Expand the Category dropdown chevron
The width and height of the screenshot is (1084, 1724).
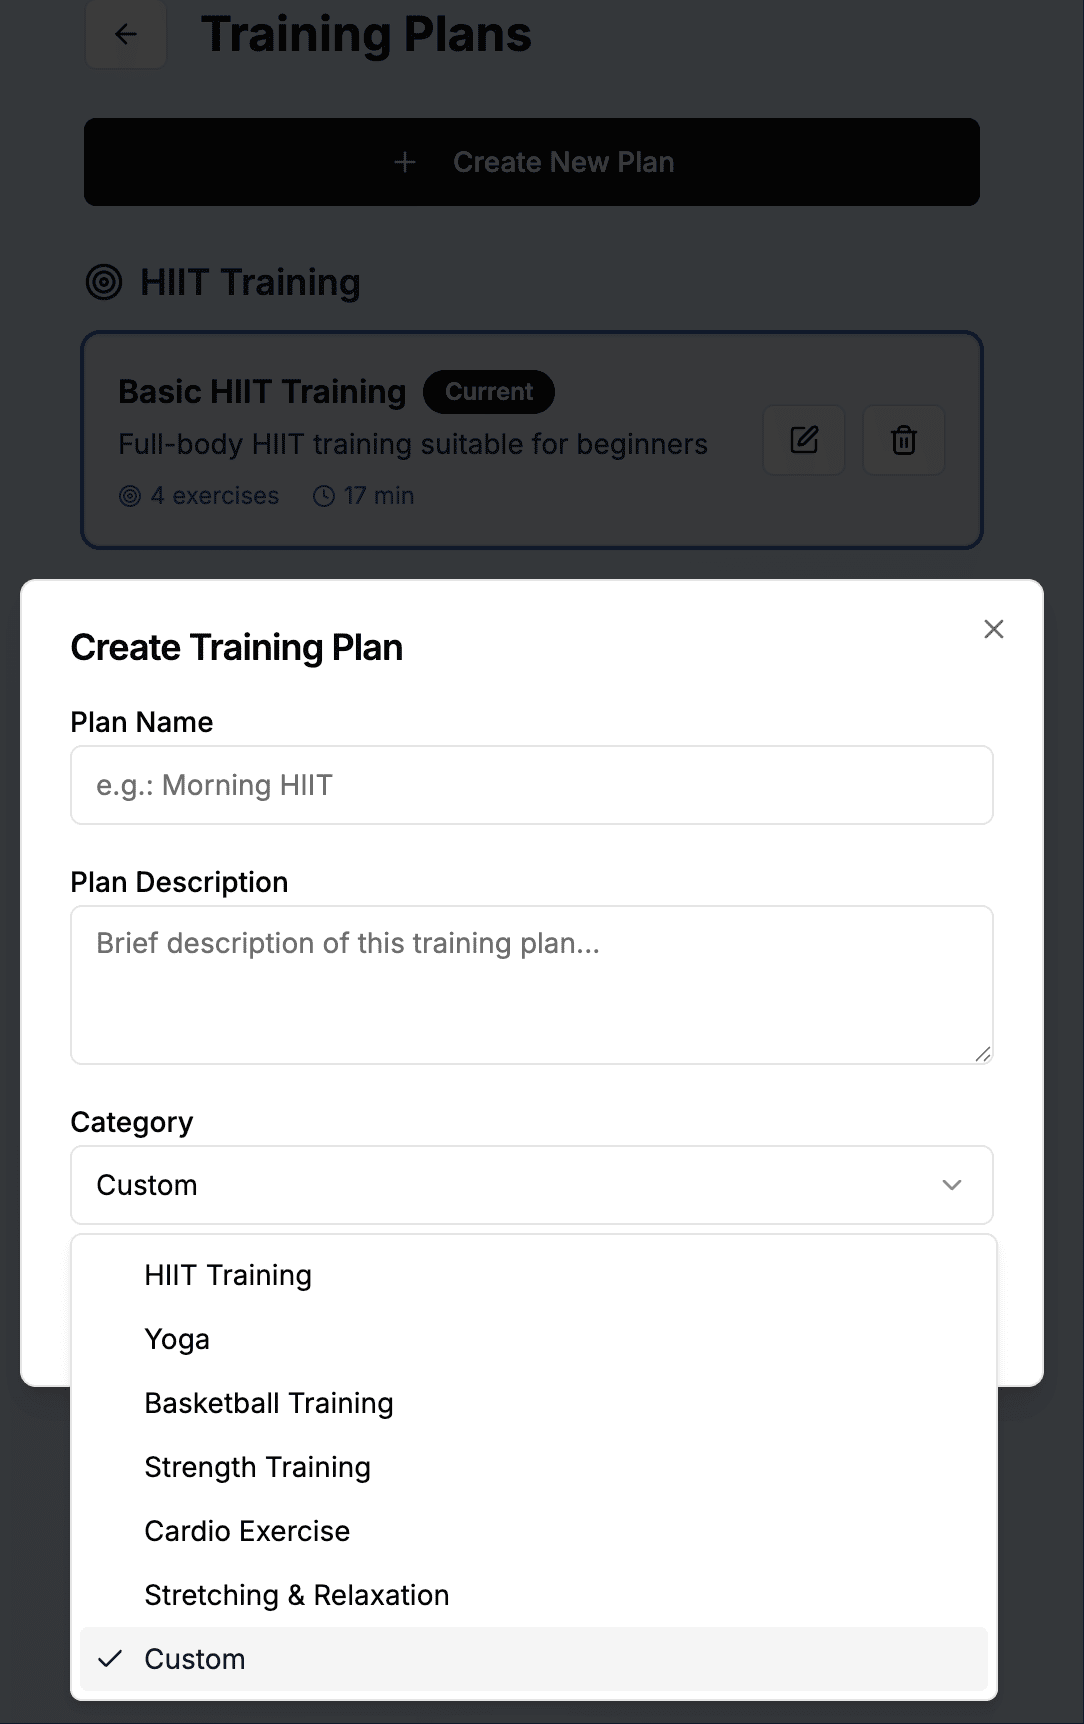pos(951,1185)
